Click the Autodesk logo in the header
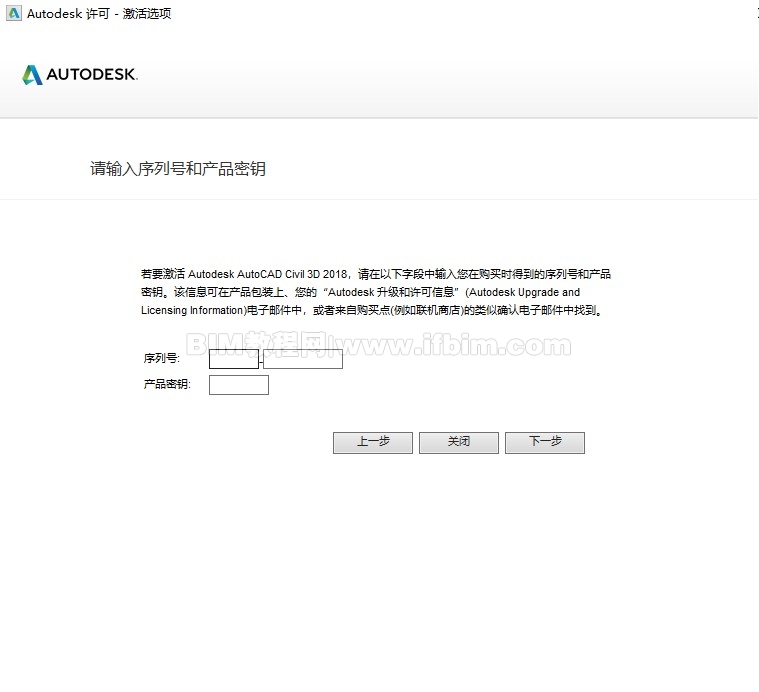This screenshot has height=692, width=759. point(80,75)
